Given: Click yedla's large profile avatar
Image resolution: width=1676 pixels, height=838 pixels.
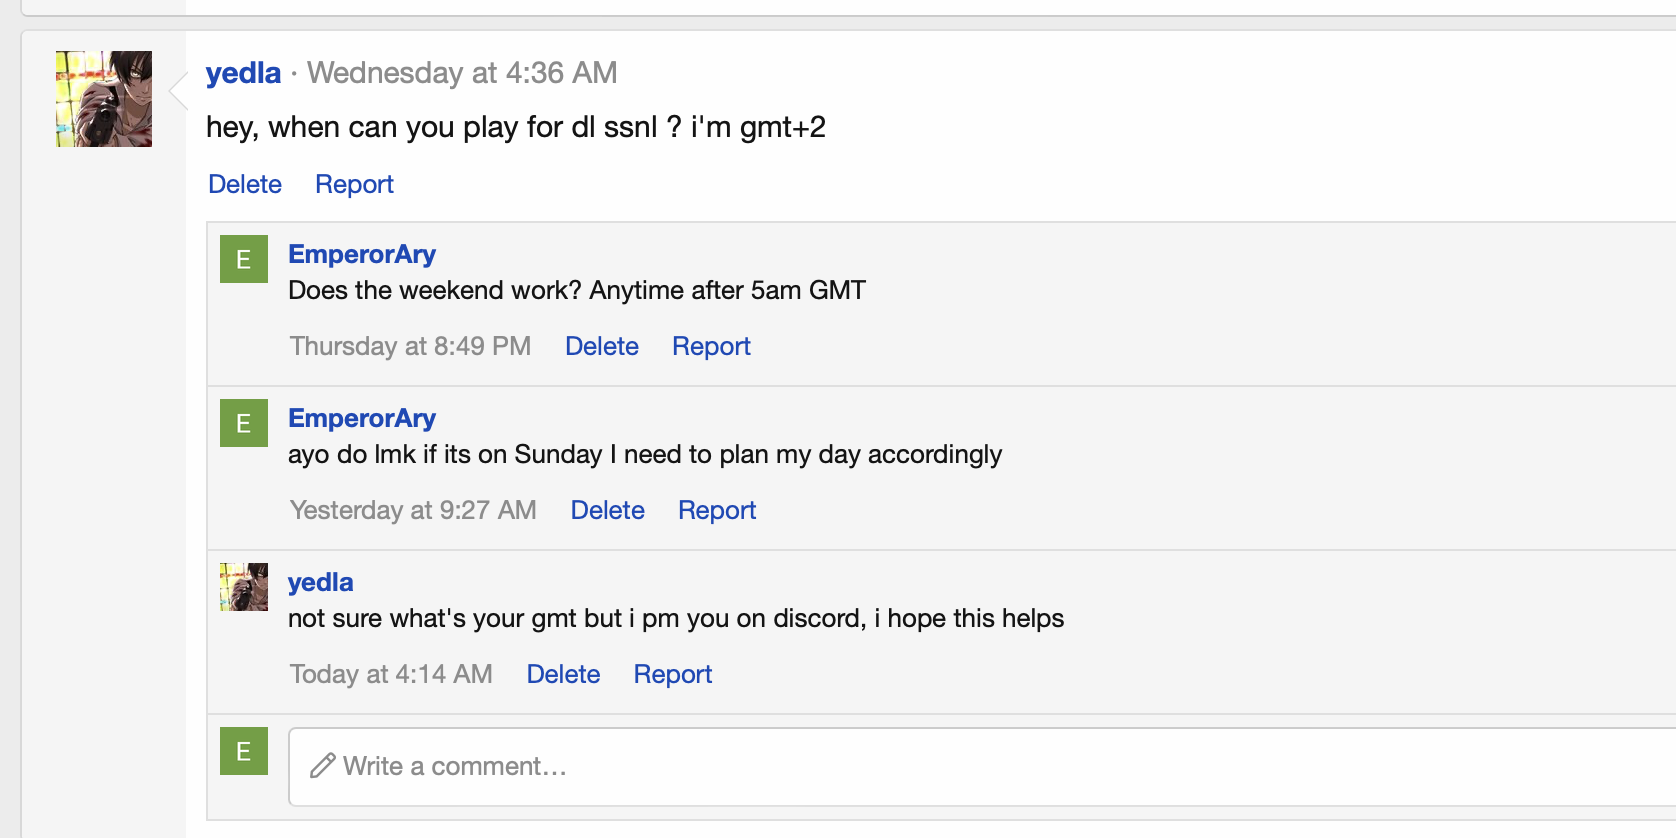Looking at the screenshot, I should [x=104, y=99].
